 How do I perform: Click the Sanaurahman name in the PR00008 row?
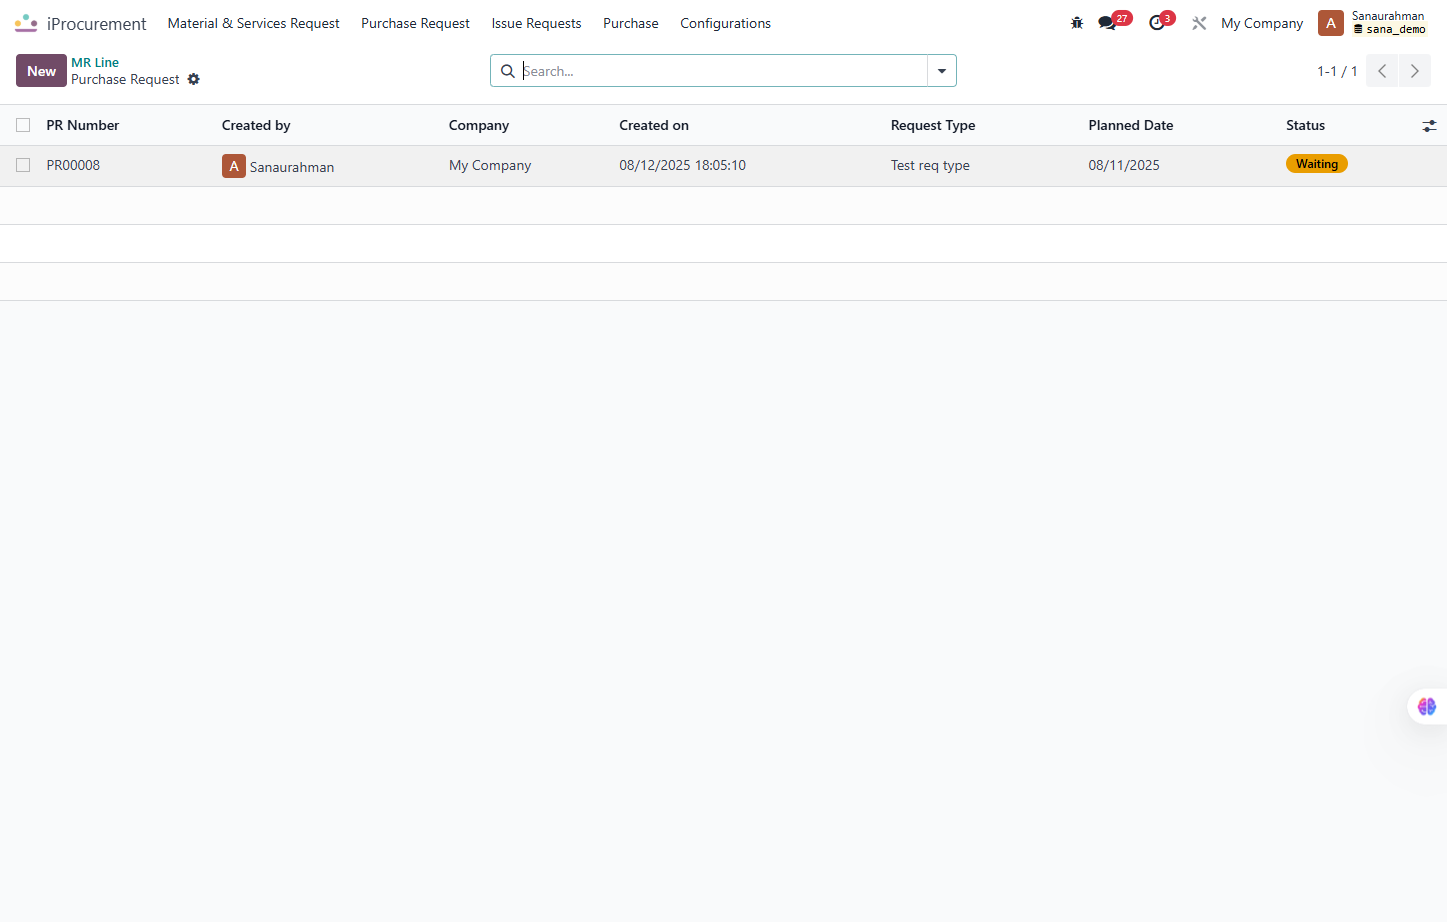tap(292, 167)
